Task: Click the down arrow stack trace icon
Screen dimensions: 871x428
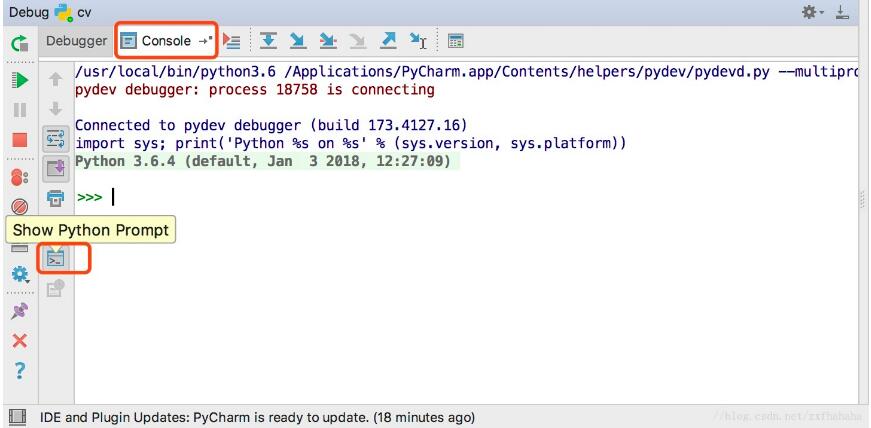Action: click(56, 109)
